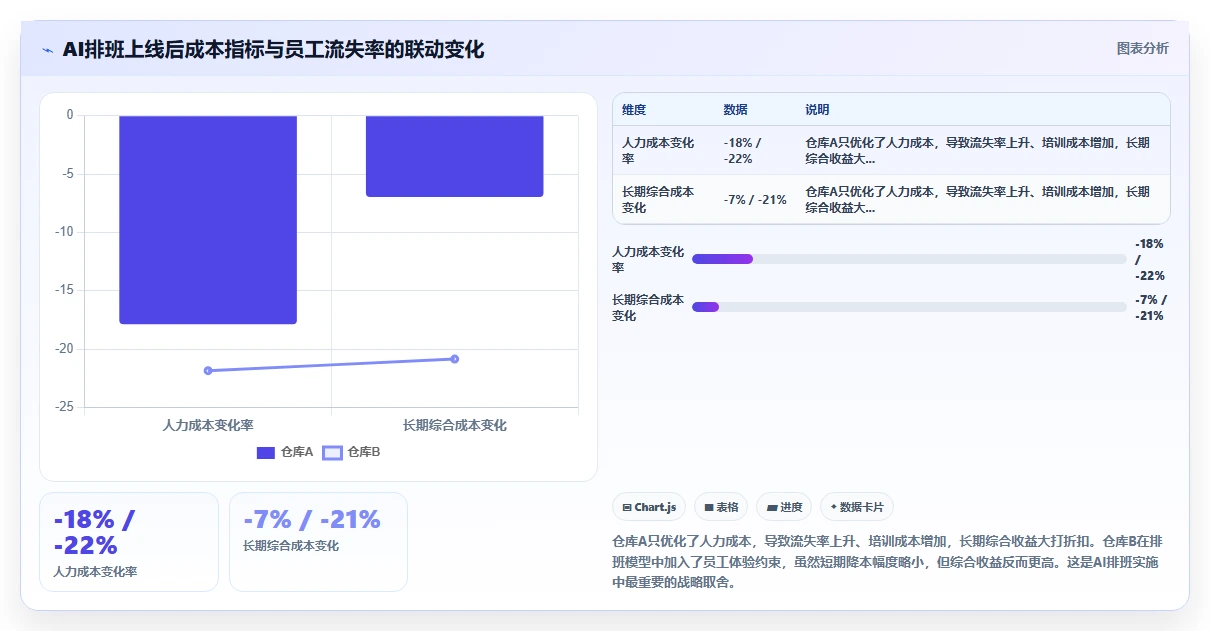Click the 长期综合成本变化 x-axis label
This screenshot has height=631, width=1210.
tap(455, 425)
